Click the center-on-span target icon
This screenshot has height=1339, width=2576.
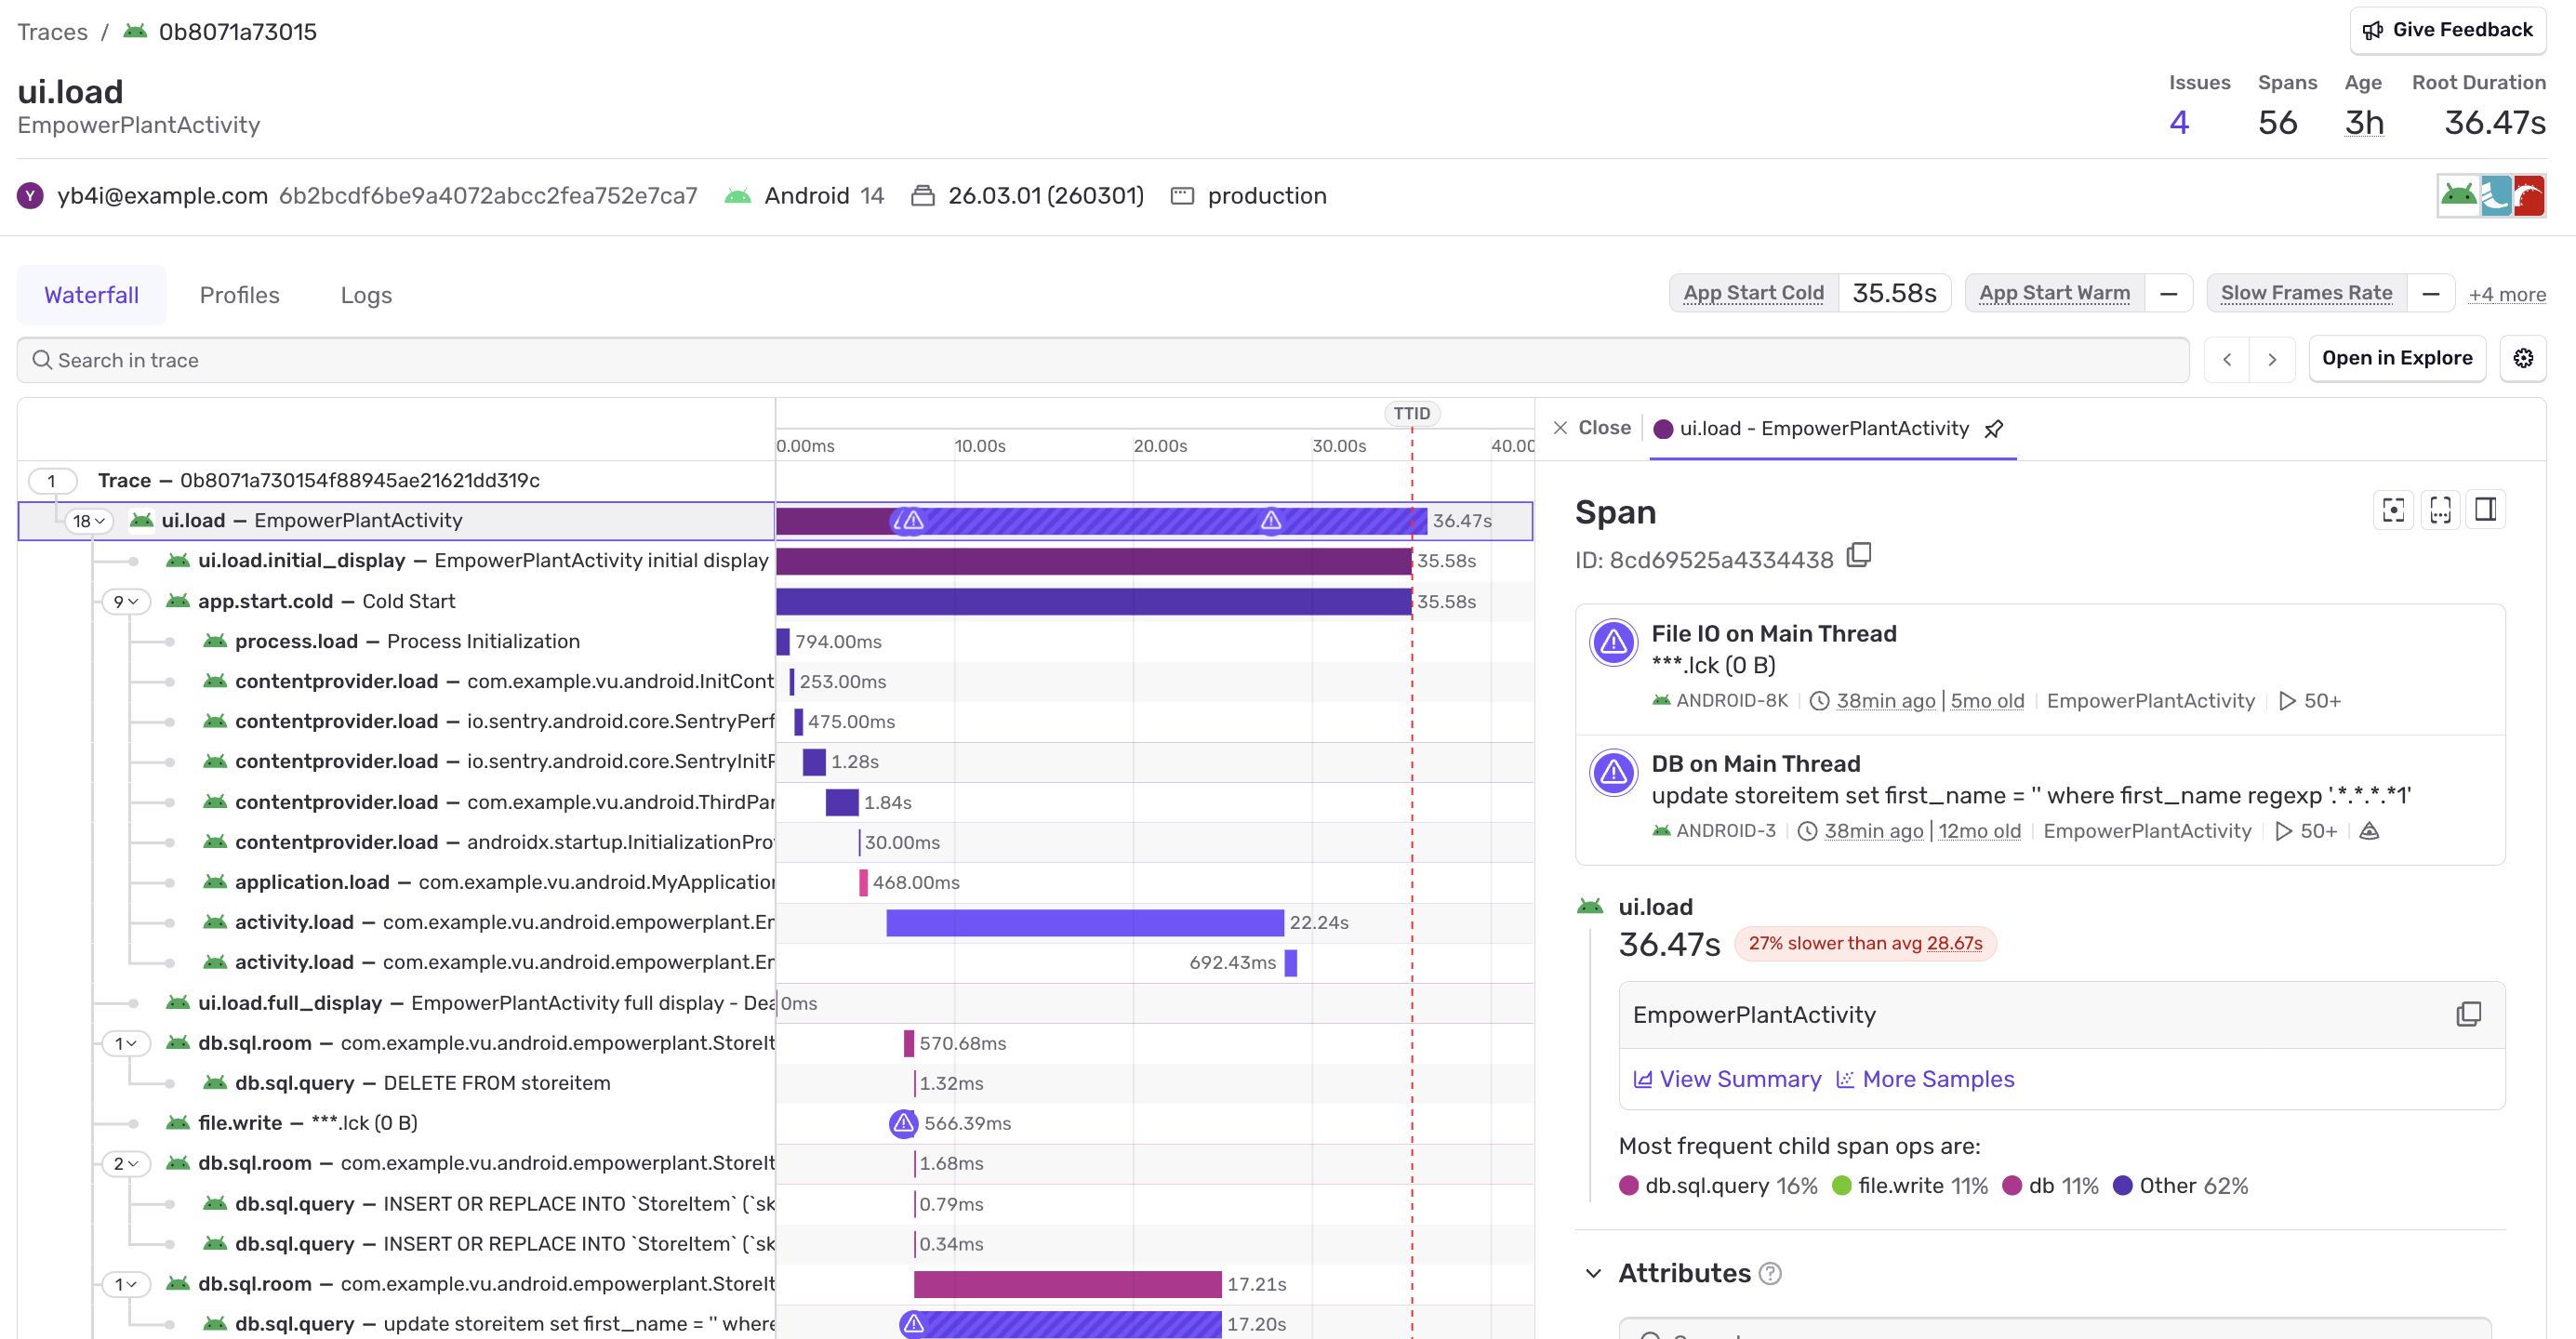click(2393, 510)
